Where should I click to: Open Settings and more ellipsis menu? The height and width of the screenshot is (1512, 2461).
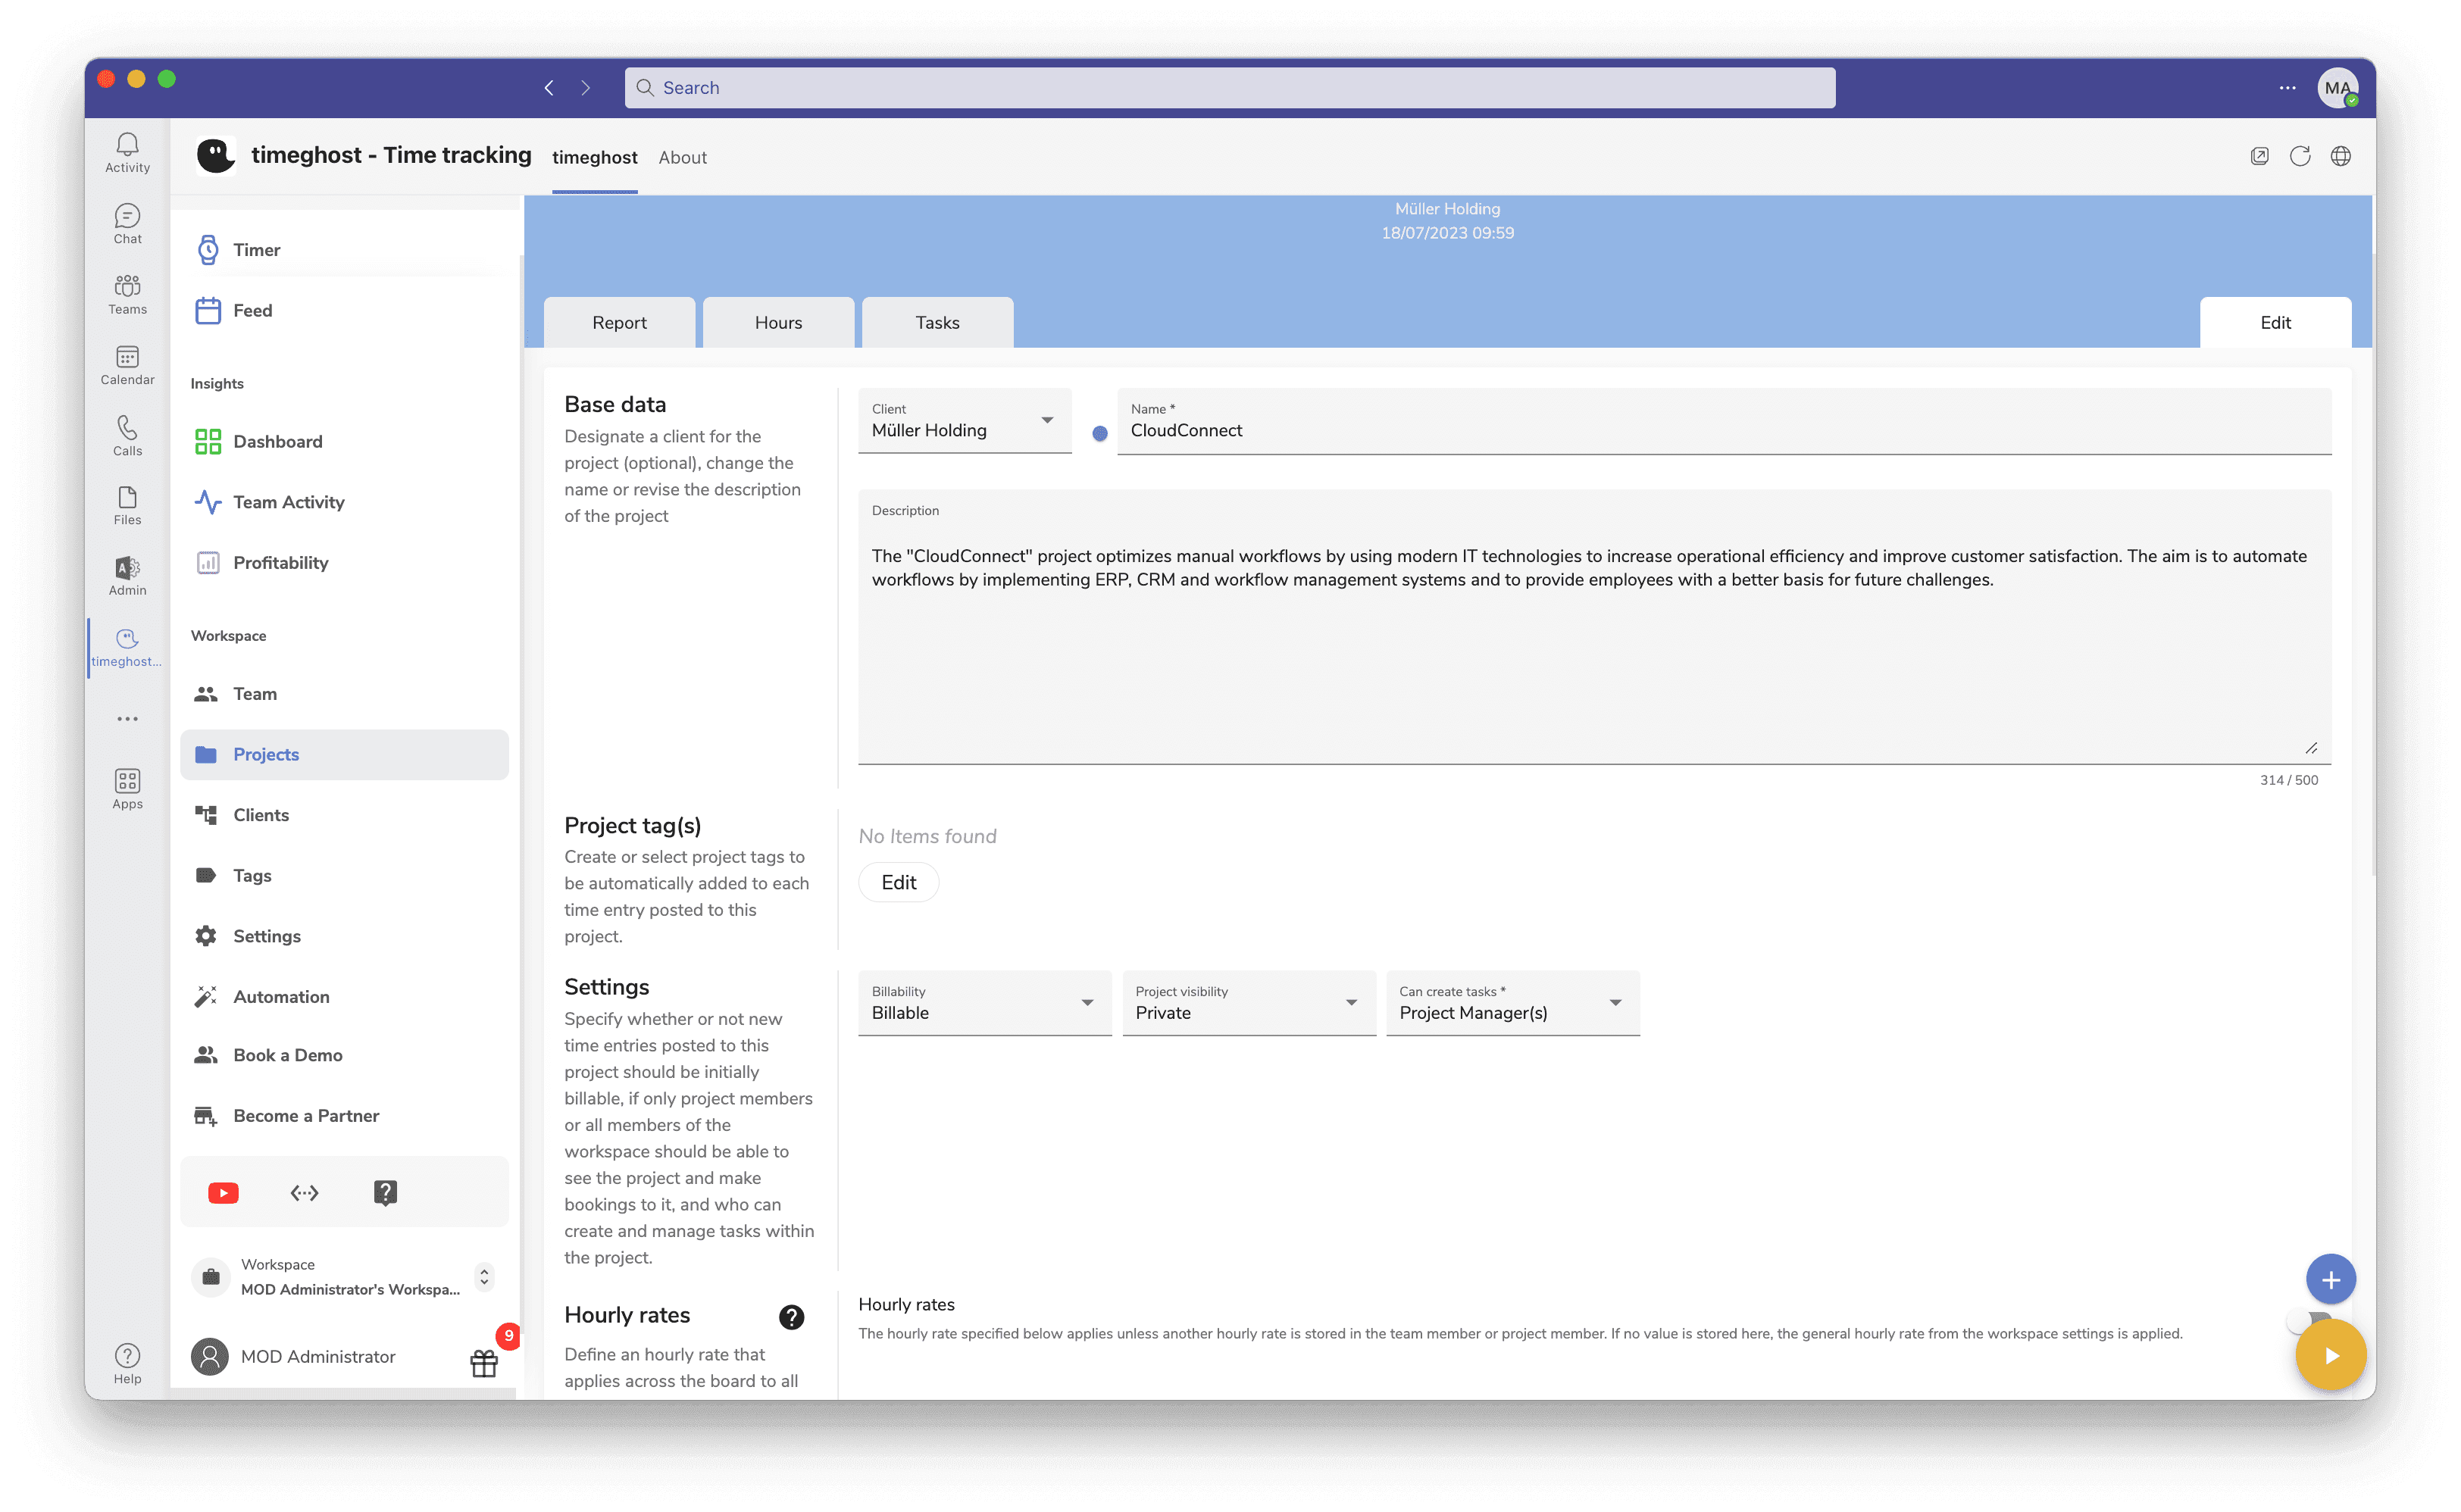tap(2287, 88)
